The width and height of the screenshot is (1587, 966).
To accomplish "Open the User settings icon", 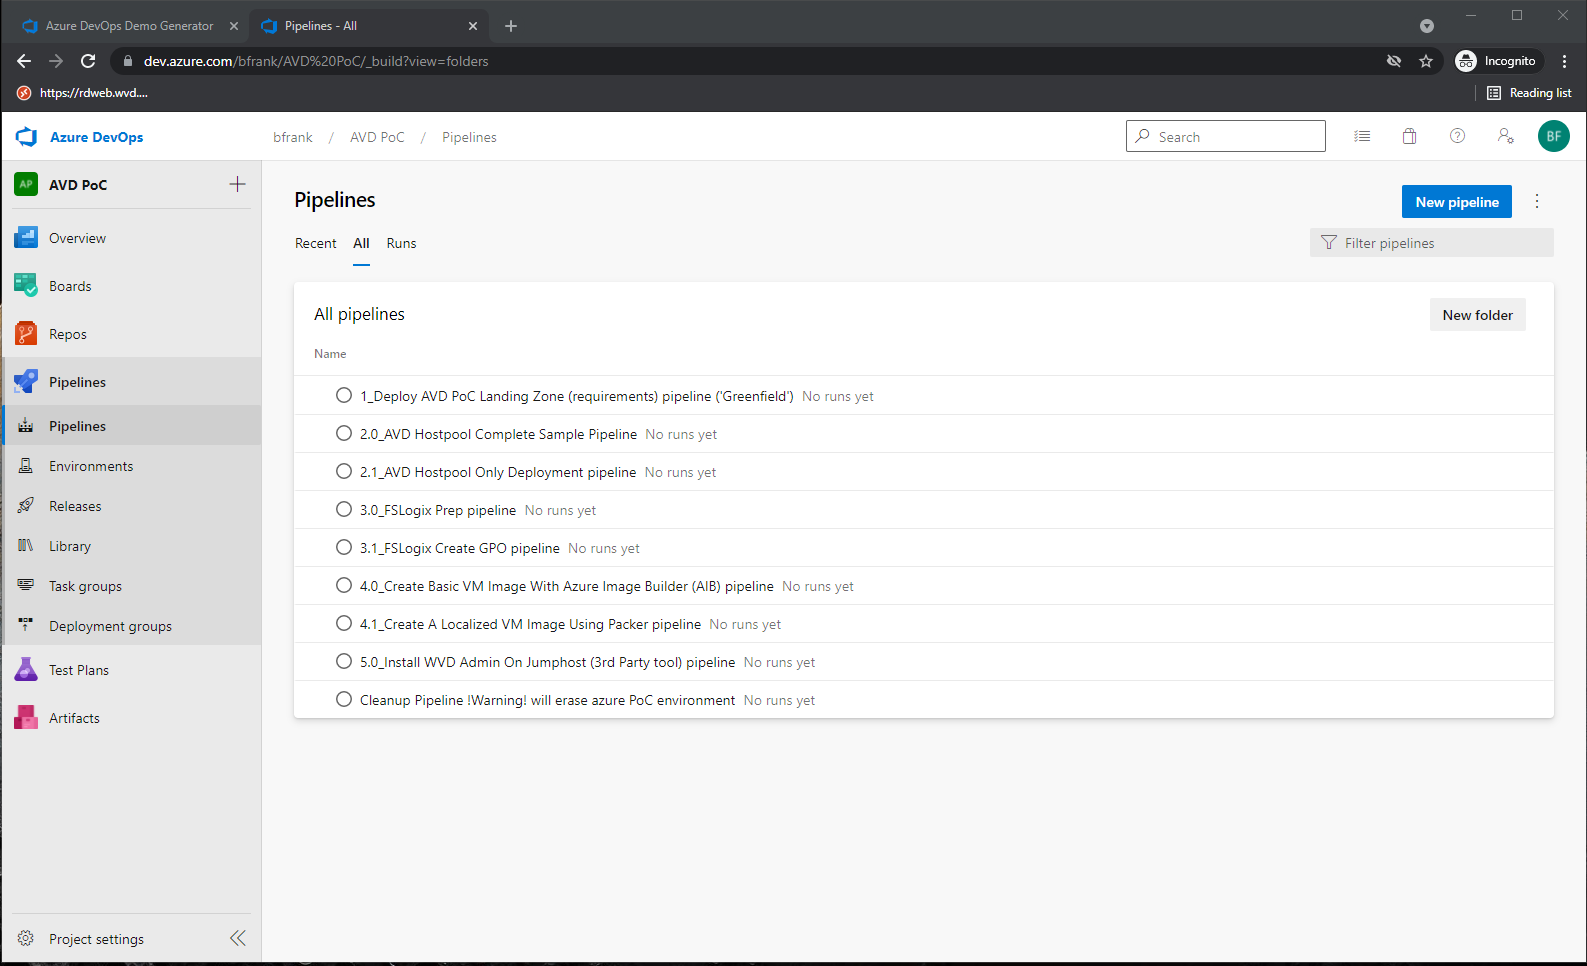I will tap(1506, 136).
